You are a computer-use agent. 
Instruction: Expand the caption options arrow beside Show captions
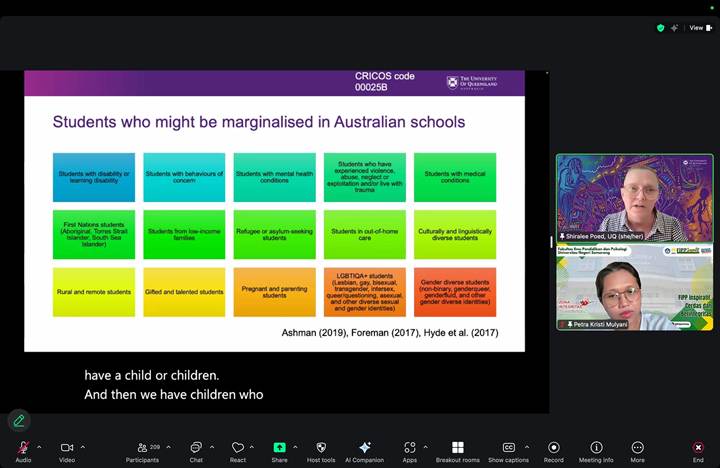pyautogui.click(x=526, y=447)
